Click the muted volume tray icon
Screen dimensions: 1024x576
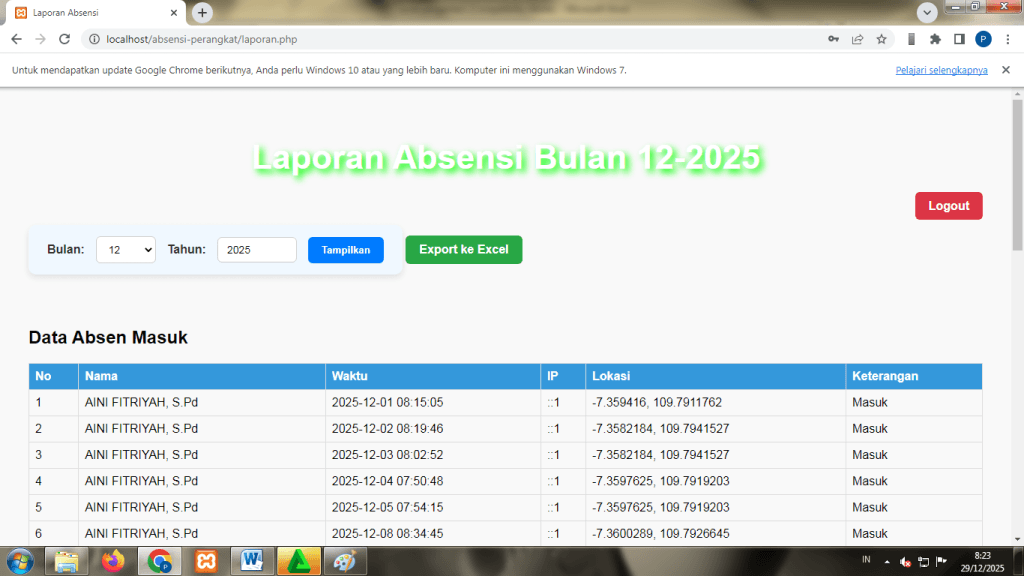[905, 562]
